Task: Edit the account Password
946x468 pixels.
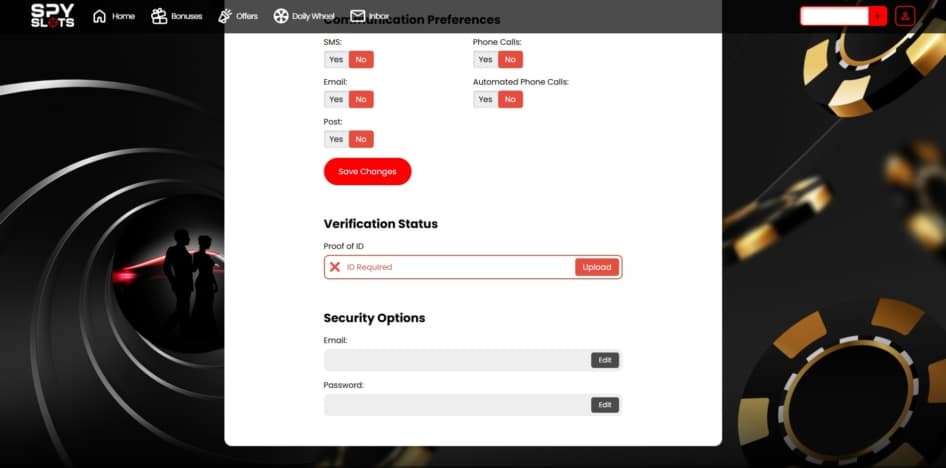Action: point(605,405)
